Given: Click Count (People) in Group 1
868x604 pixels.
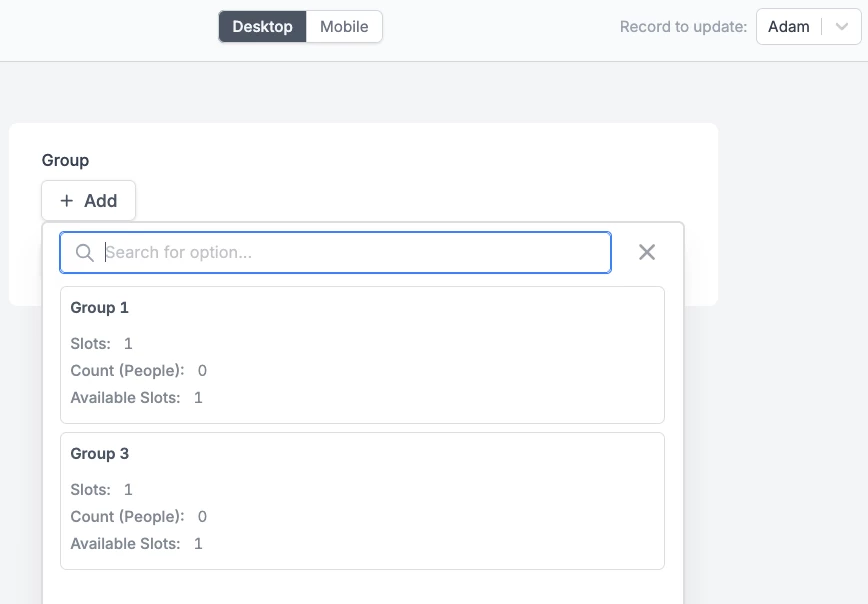Looking at the screenshot, I should pos(127,370).
